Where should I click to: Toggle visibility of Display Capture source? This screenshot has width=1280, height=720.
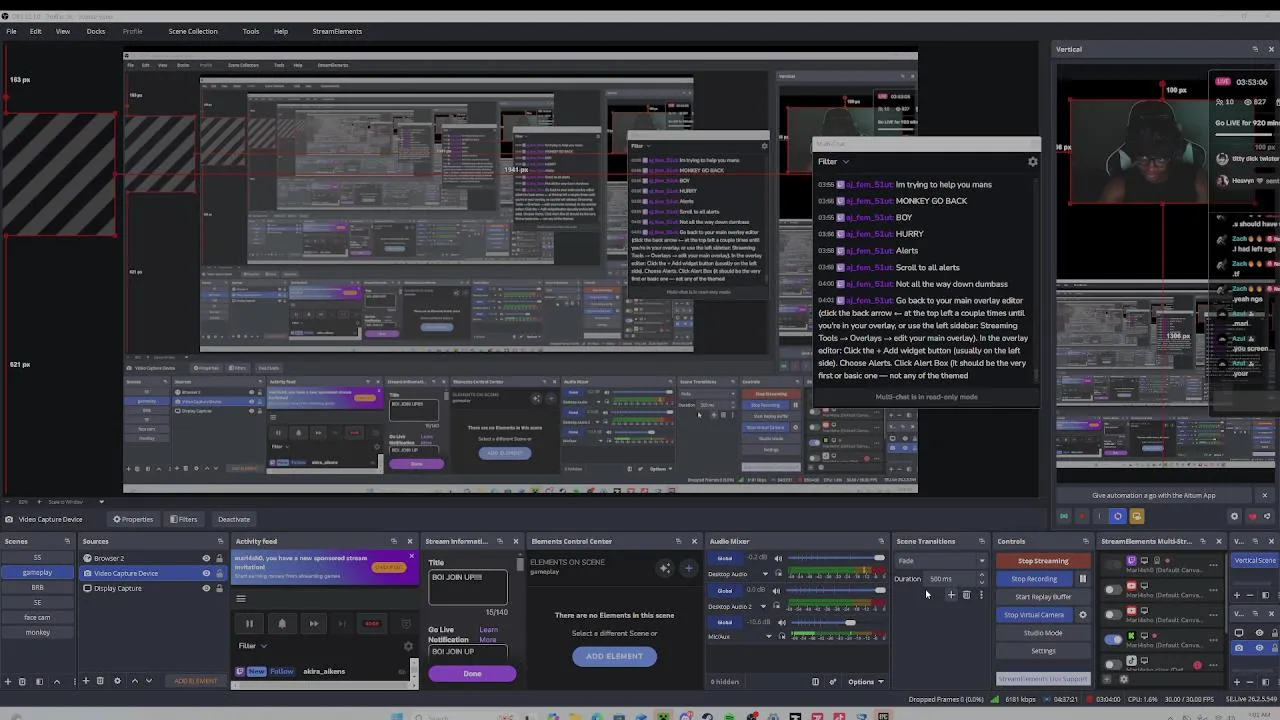(206, 588)
